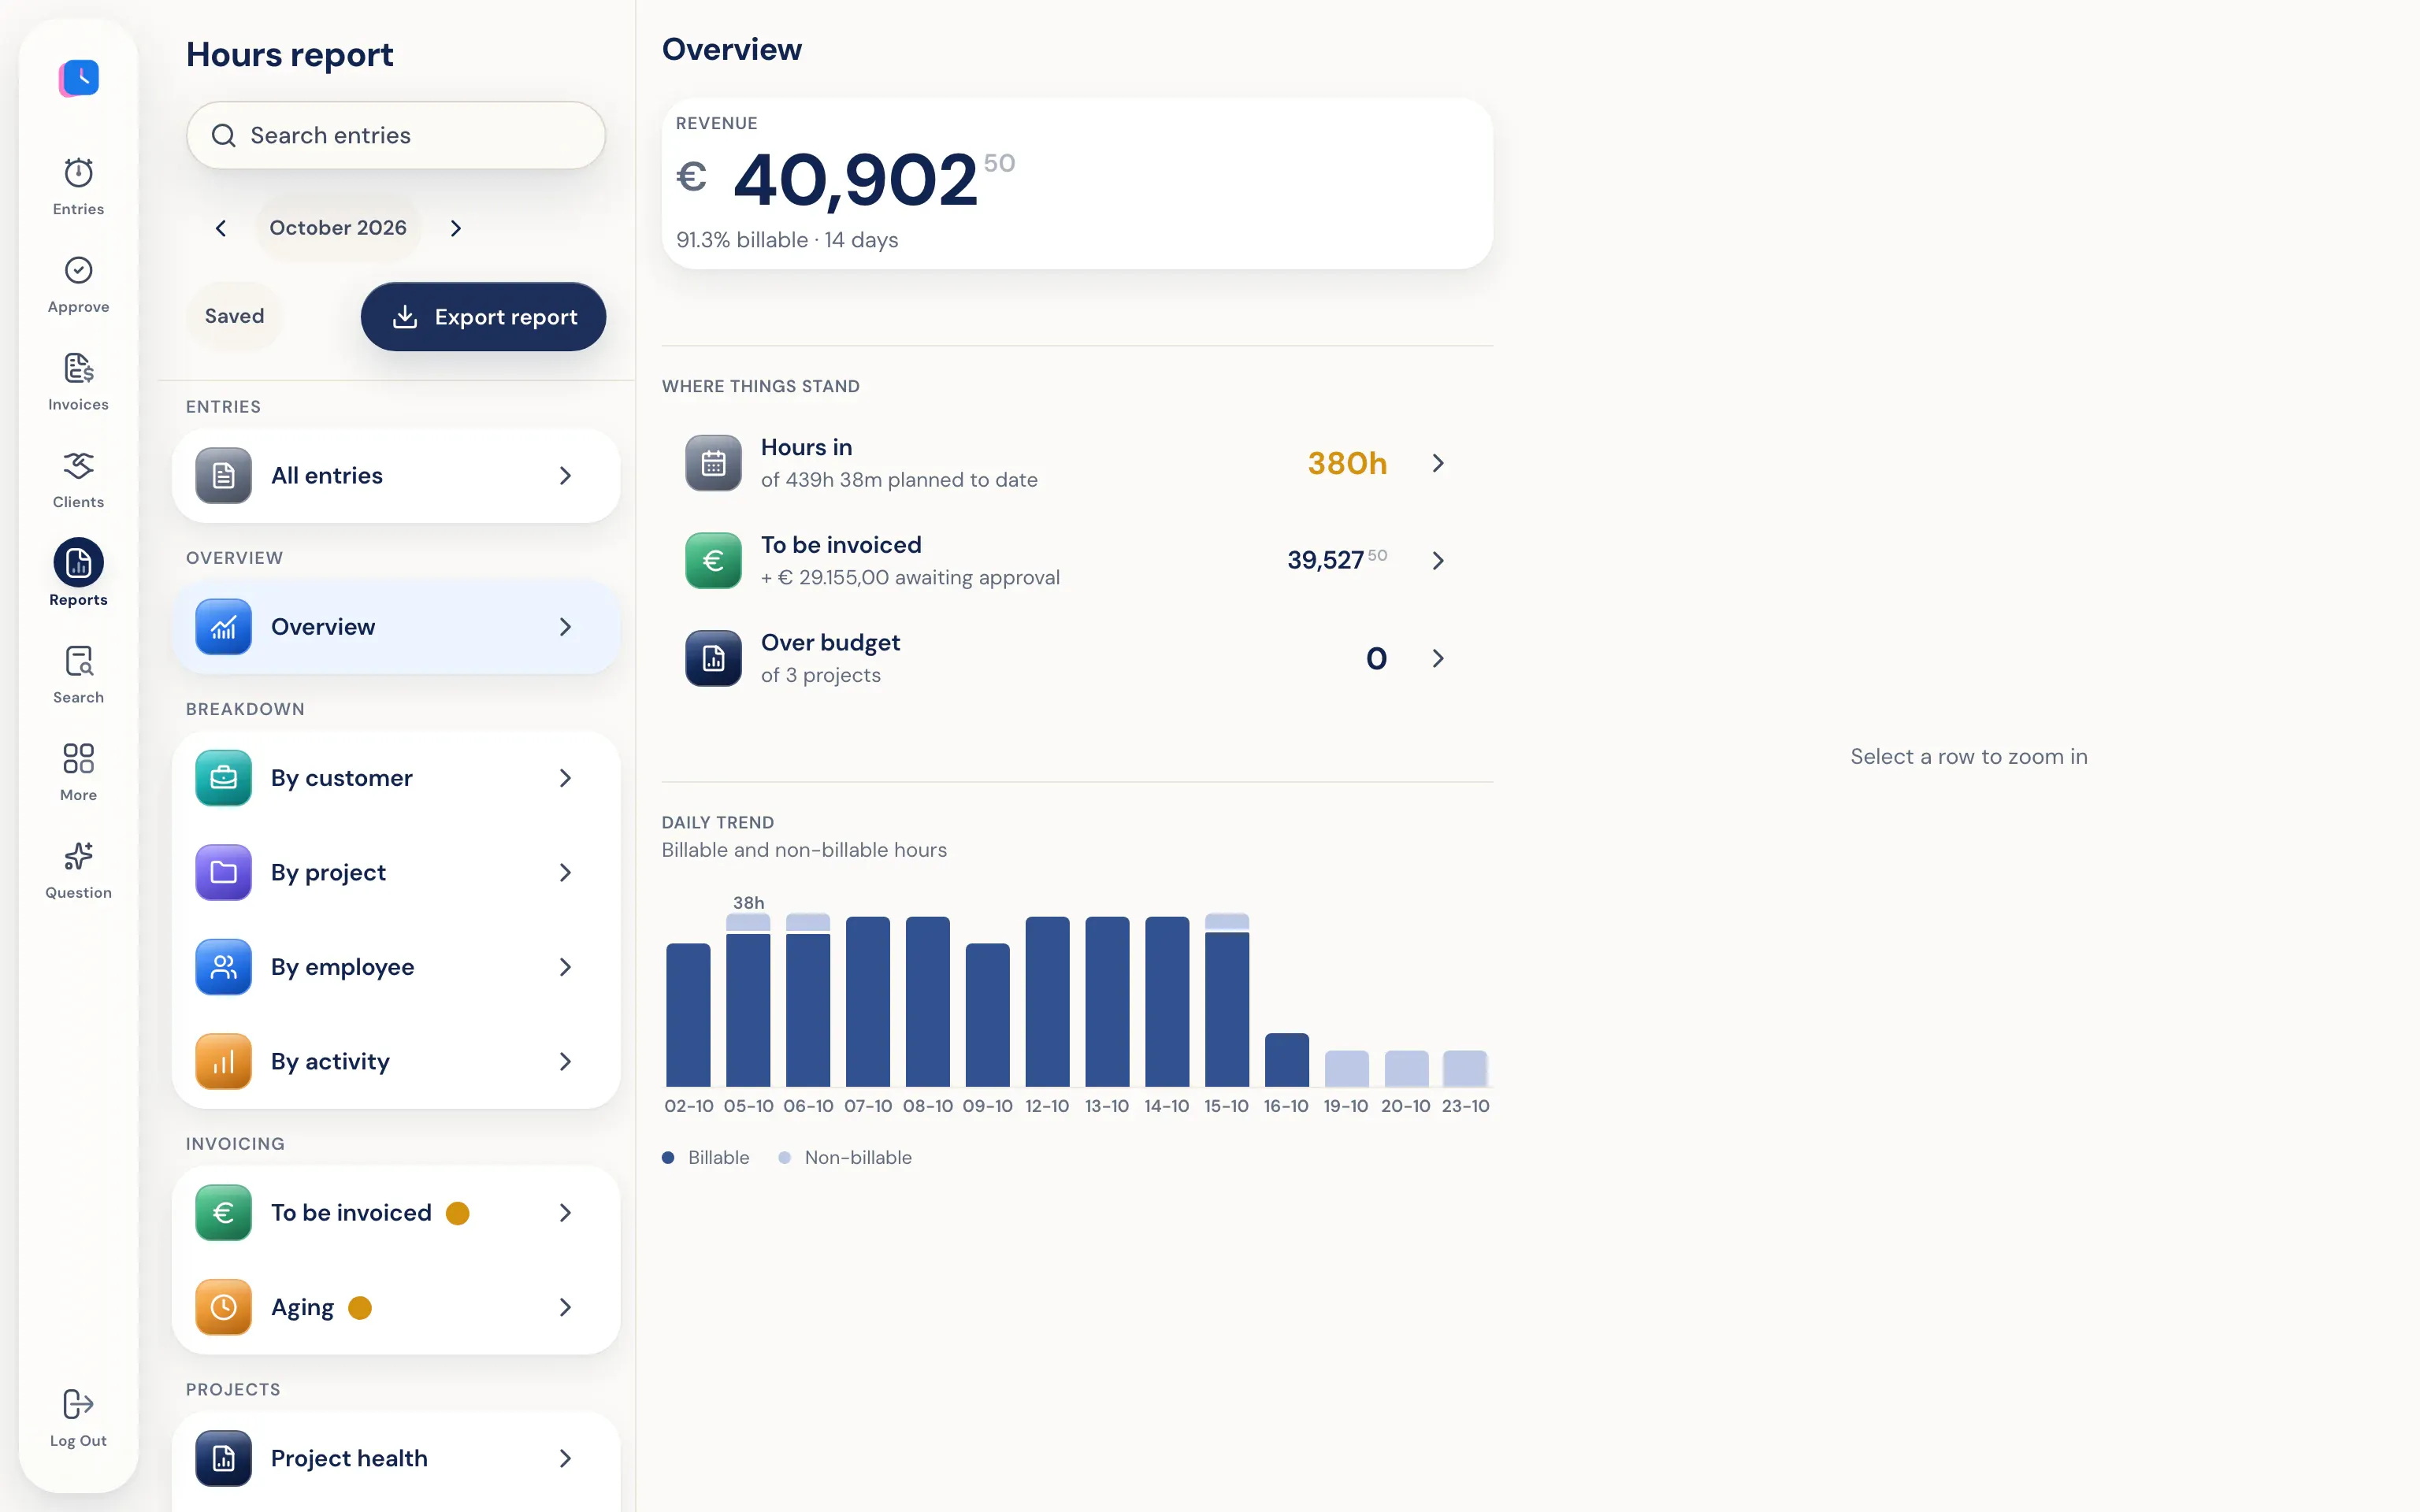Open the Approve section
This screenshot has width=2420, height=1512.
tap(78, 284)
